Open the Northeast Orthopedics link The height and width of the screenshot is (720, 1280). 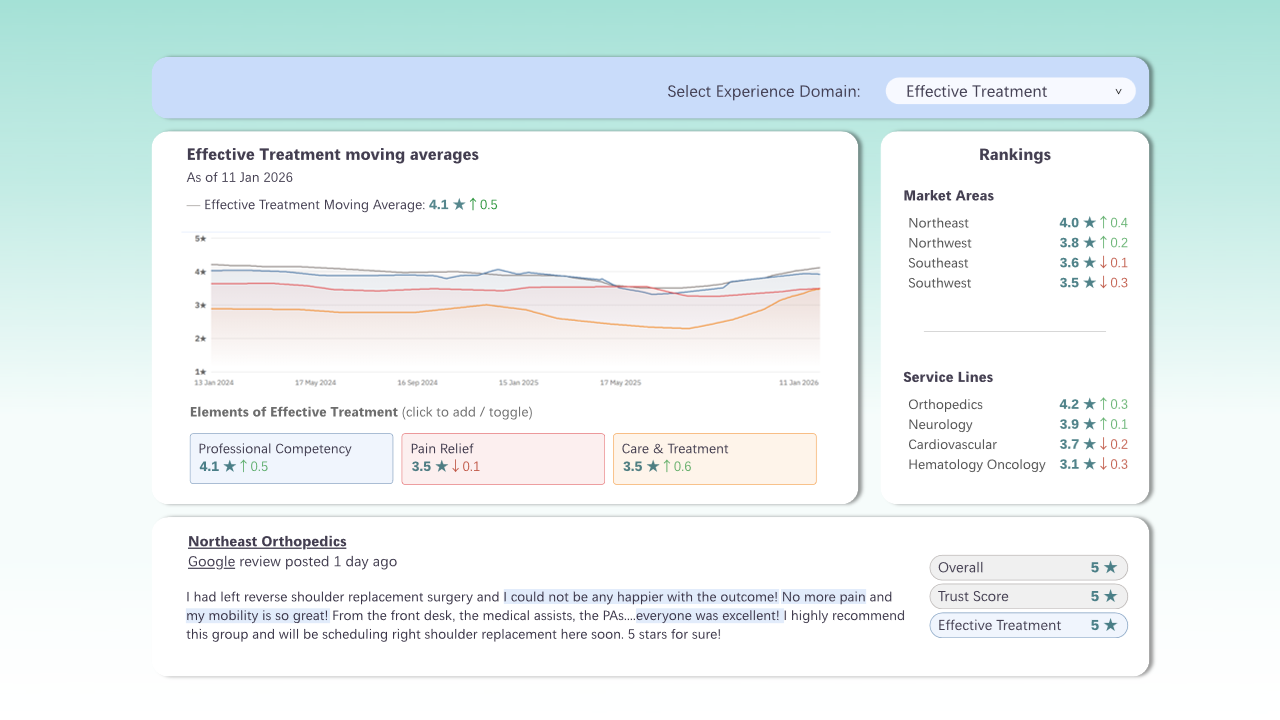pyautogui.click(x=267, y=541)
